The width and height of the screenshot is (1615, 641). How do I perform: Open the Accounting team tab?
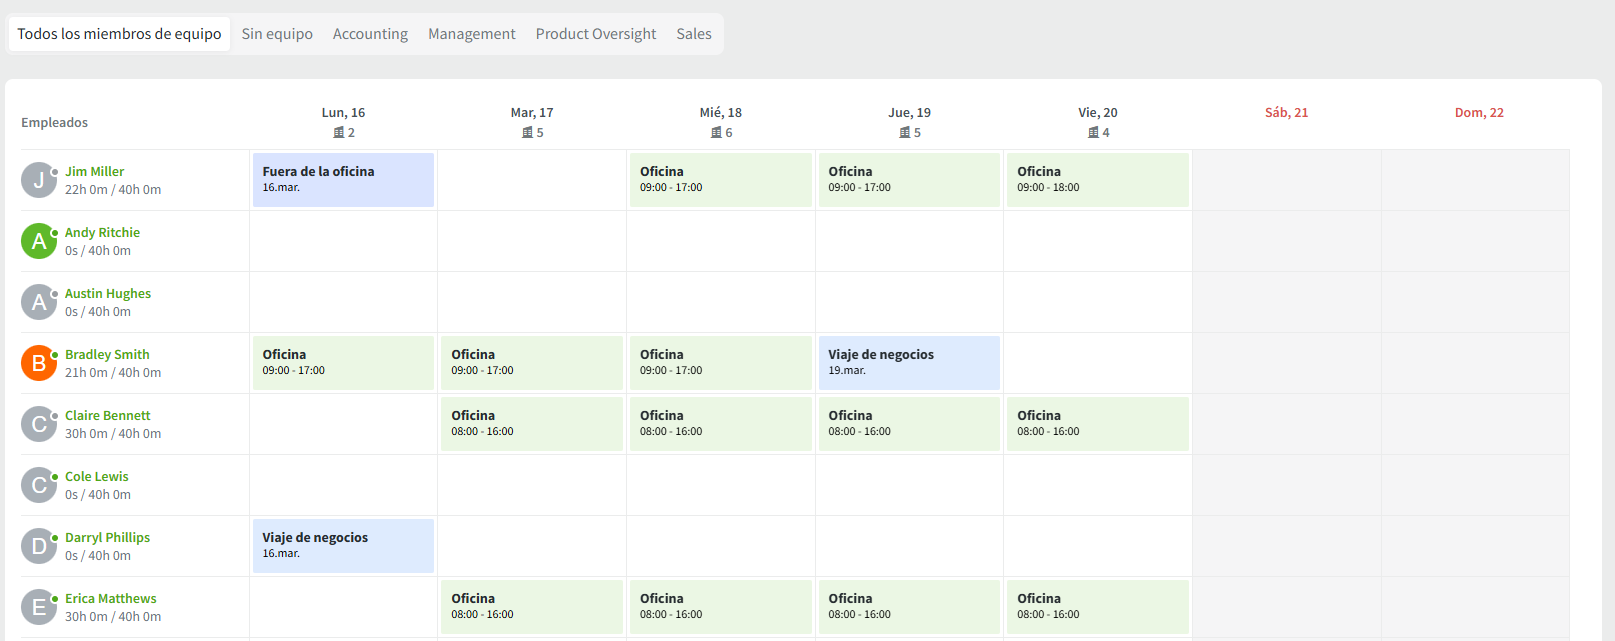[x=370, y=34]
